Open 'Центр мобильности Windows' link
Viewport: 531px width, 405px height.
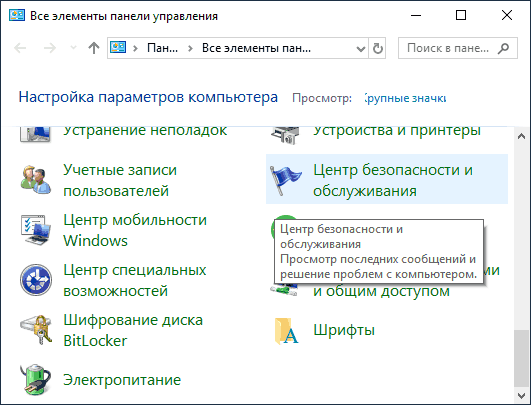(135, 230)
